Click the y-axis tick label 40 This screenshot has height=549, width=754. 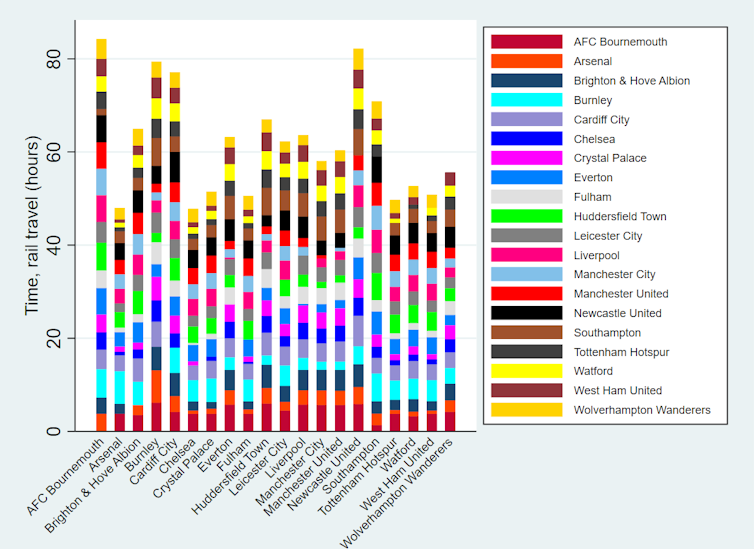point(53,245)
